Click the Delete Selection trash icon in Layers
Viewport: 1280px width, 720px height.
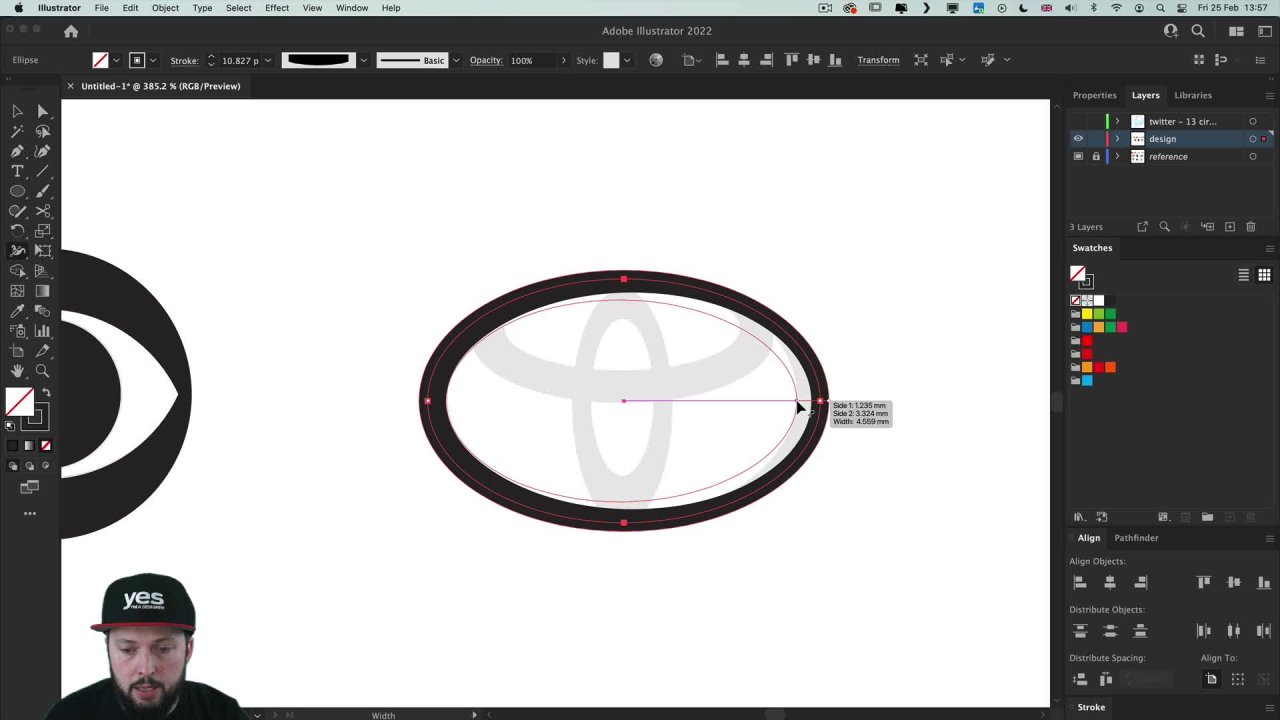(x=1251, y=227)
